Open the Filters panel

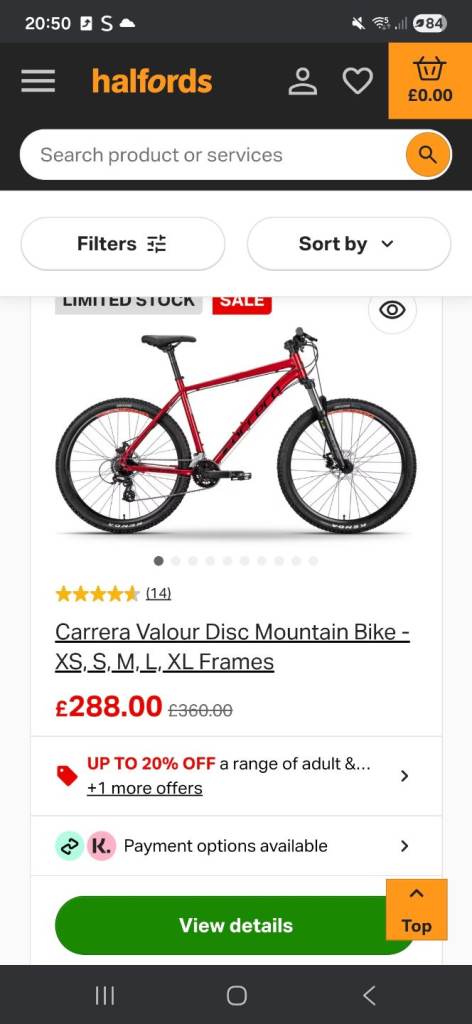(x=123, y=244)
